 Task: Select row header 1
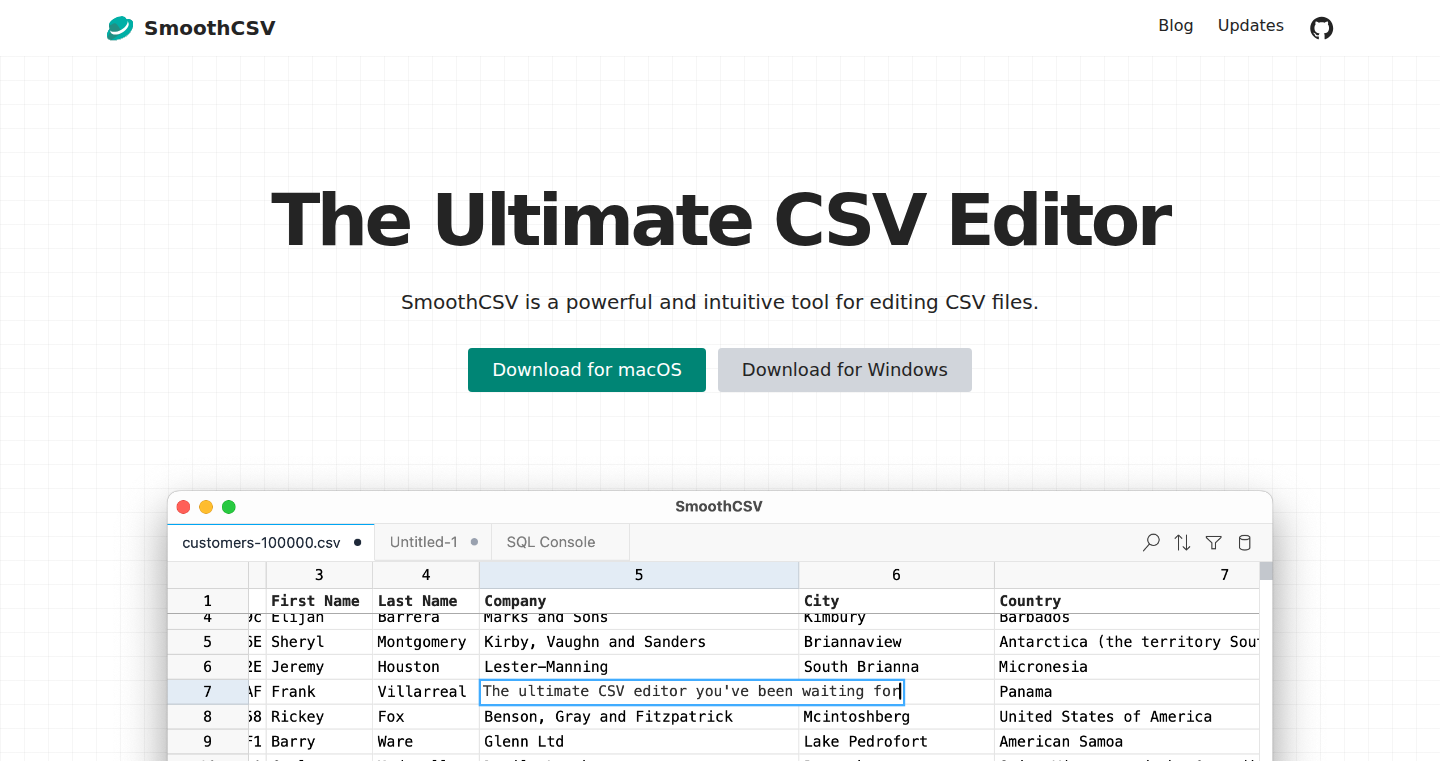(x=208, y=601)
